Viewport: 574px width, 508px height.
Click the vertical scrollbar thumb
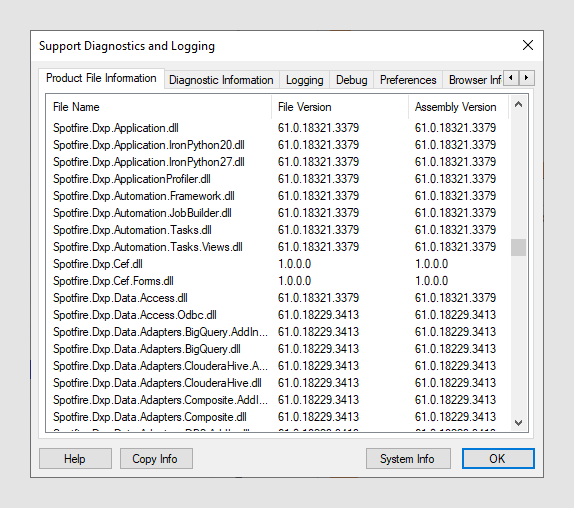(x=518, y=247)
